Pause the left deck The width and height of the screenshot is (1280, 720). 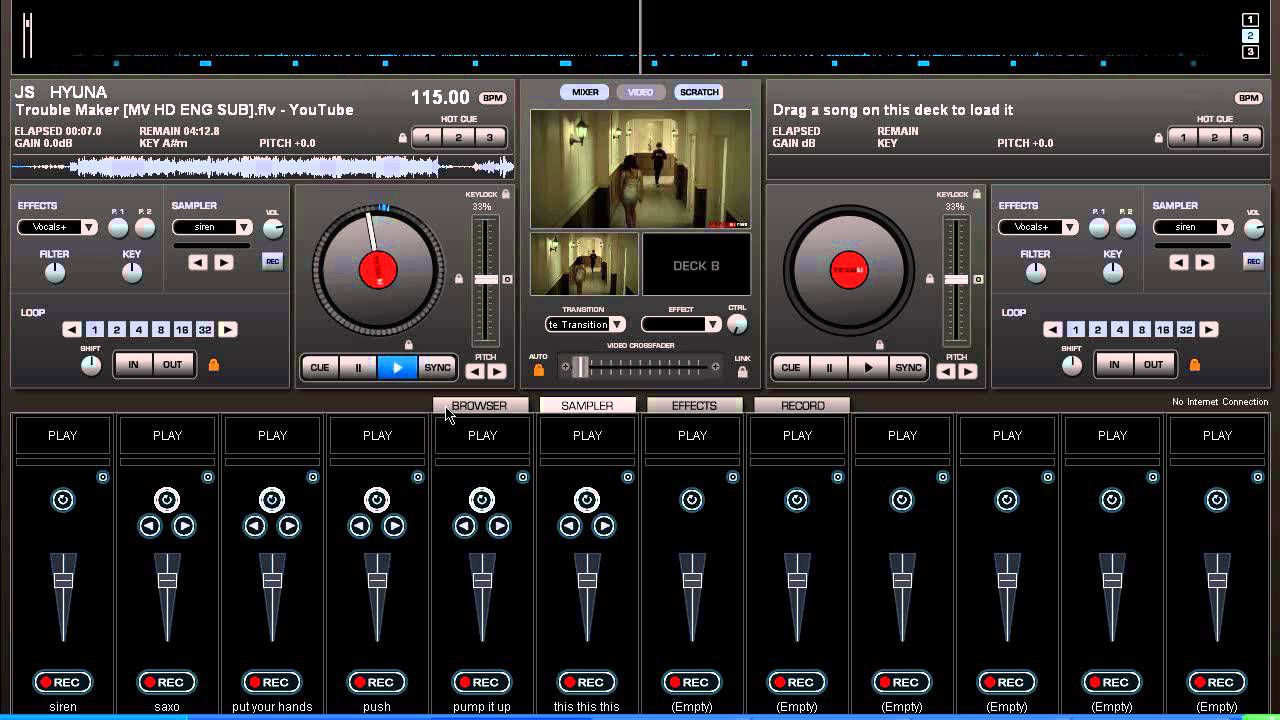tap(358, 367)
